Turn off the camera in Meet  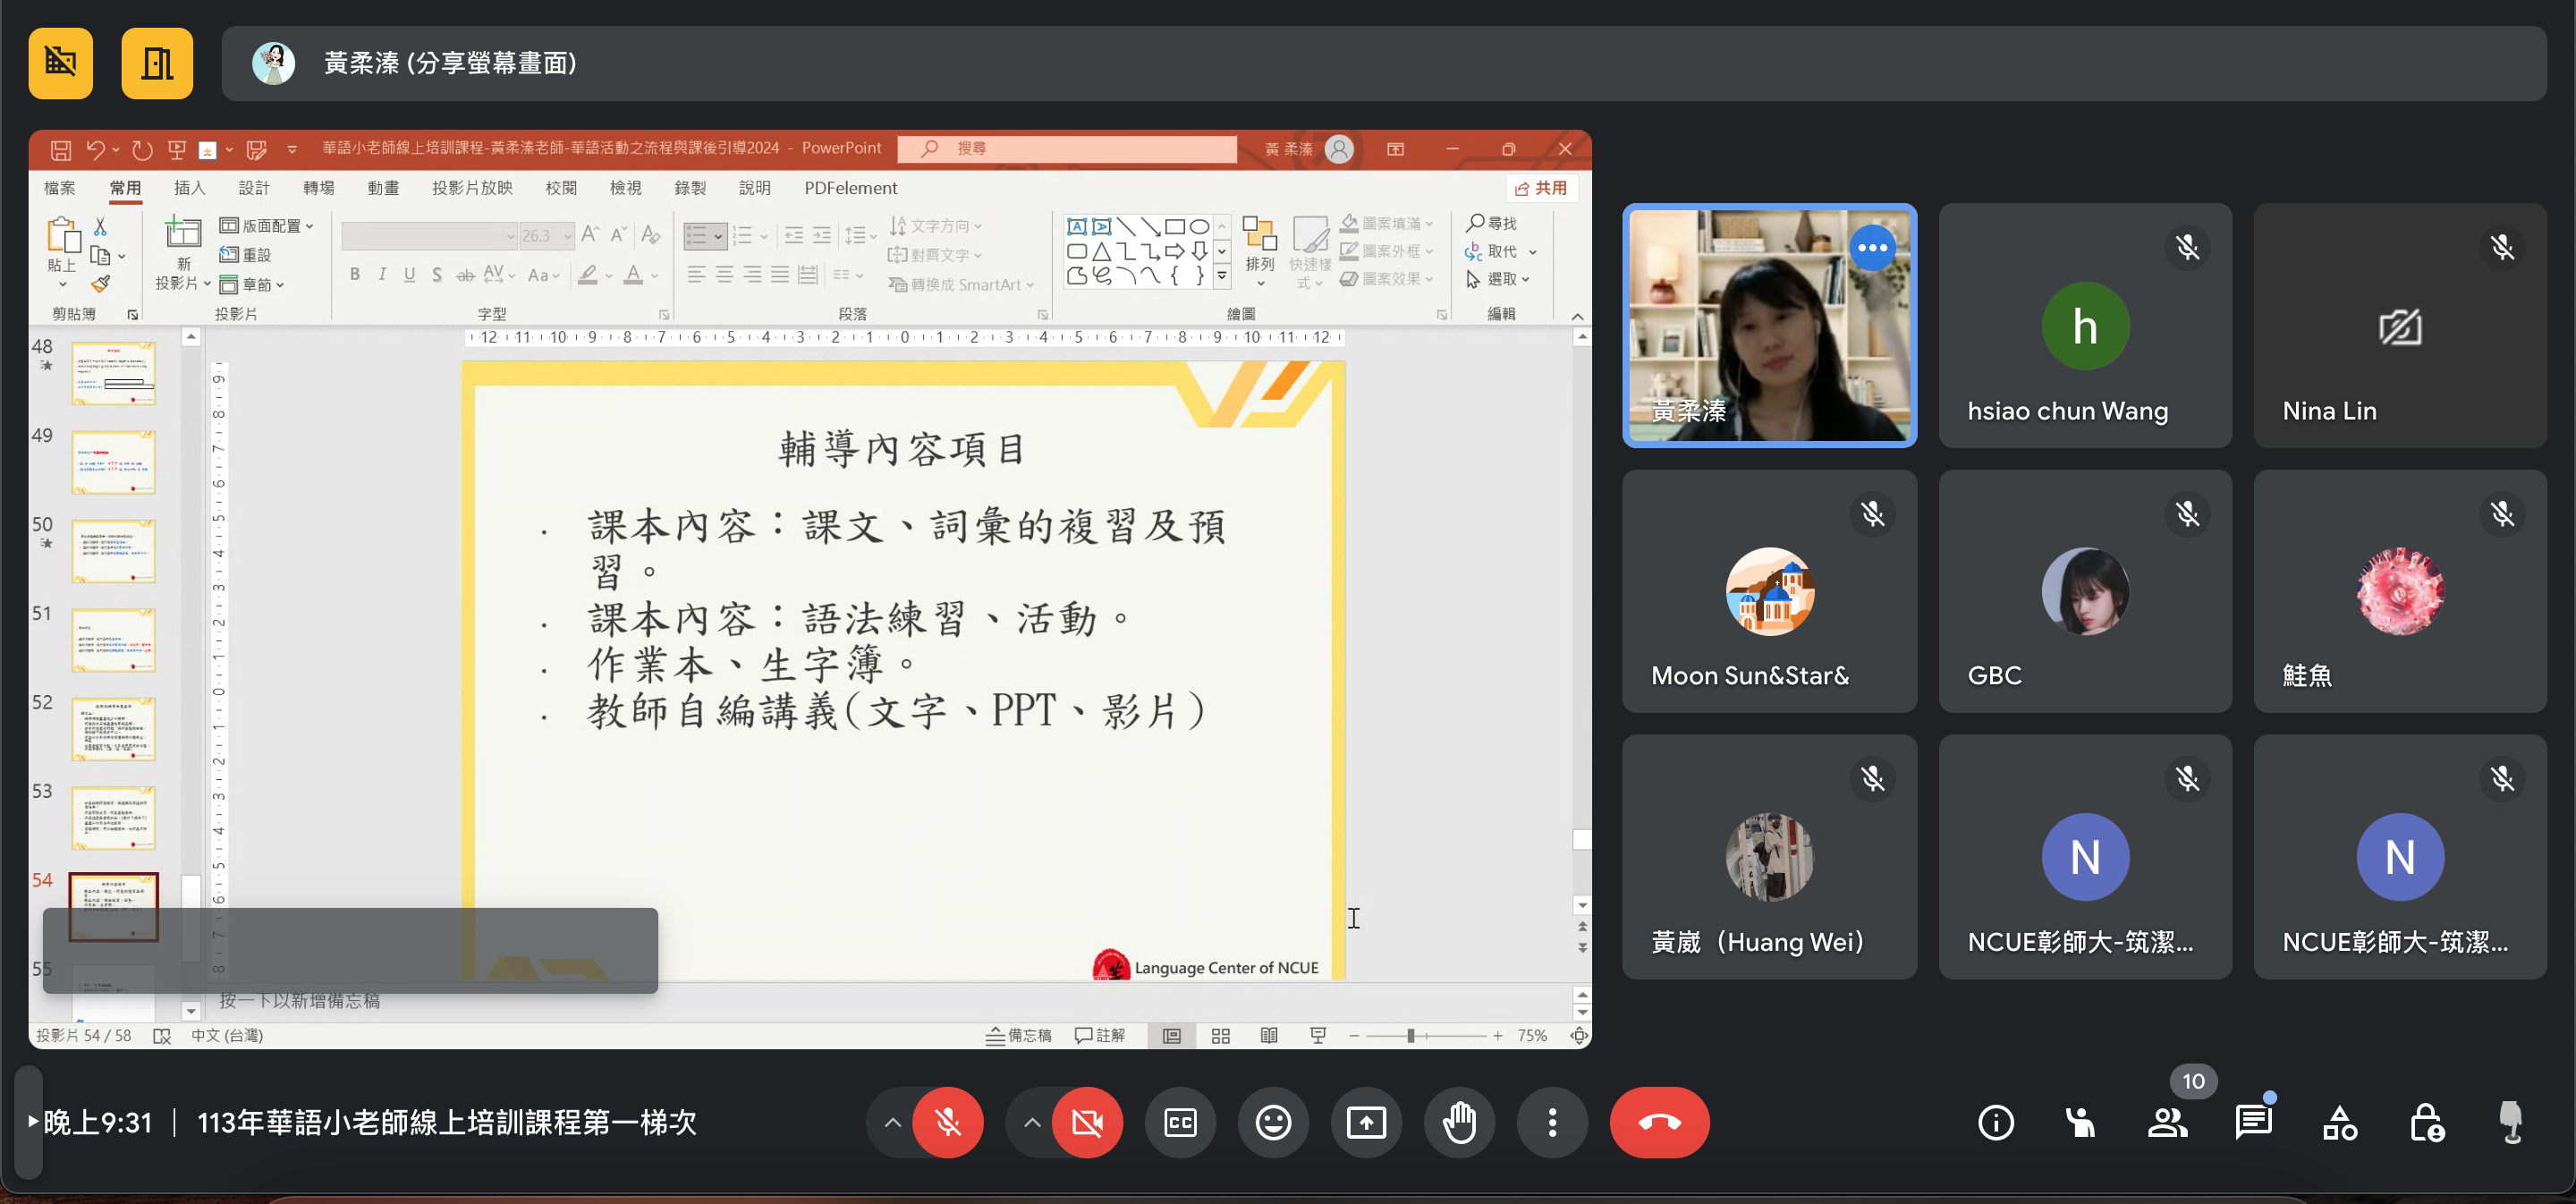(1088, 1122)
